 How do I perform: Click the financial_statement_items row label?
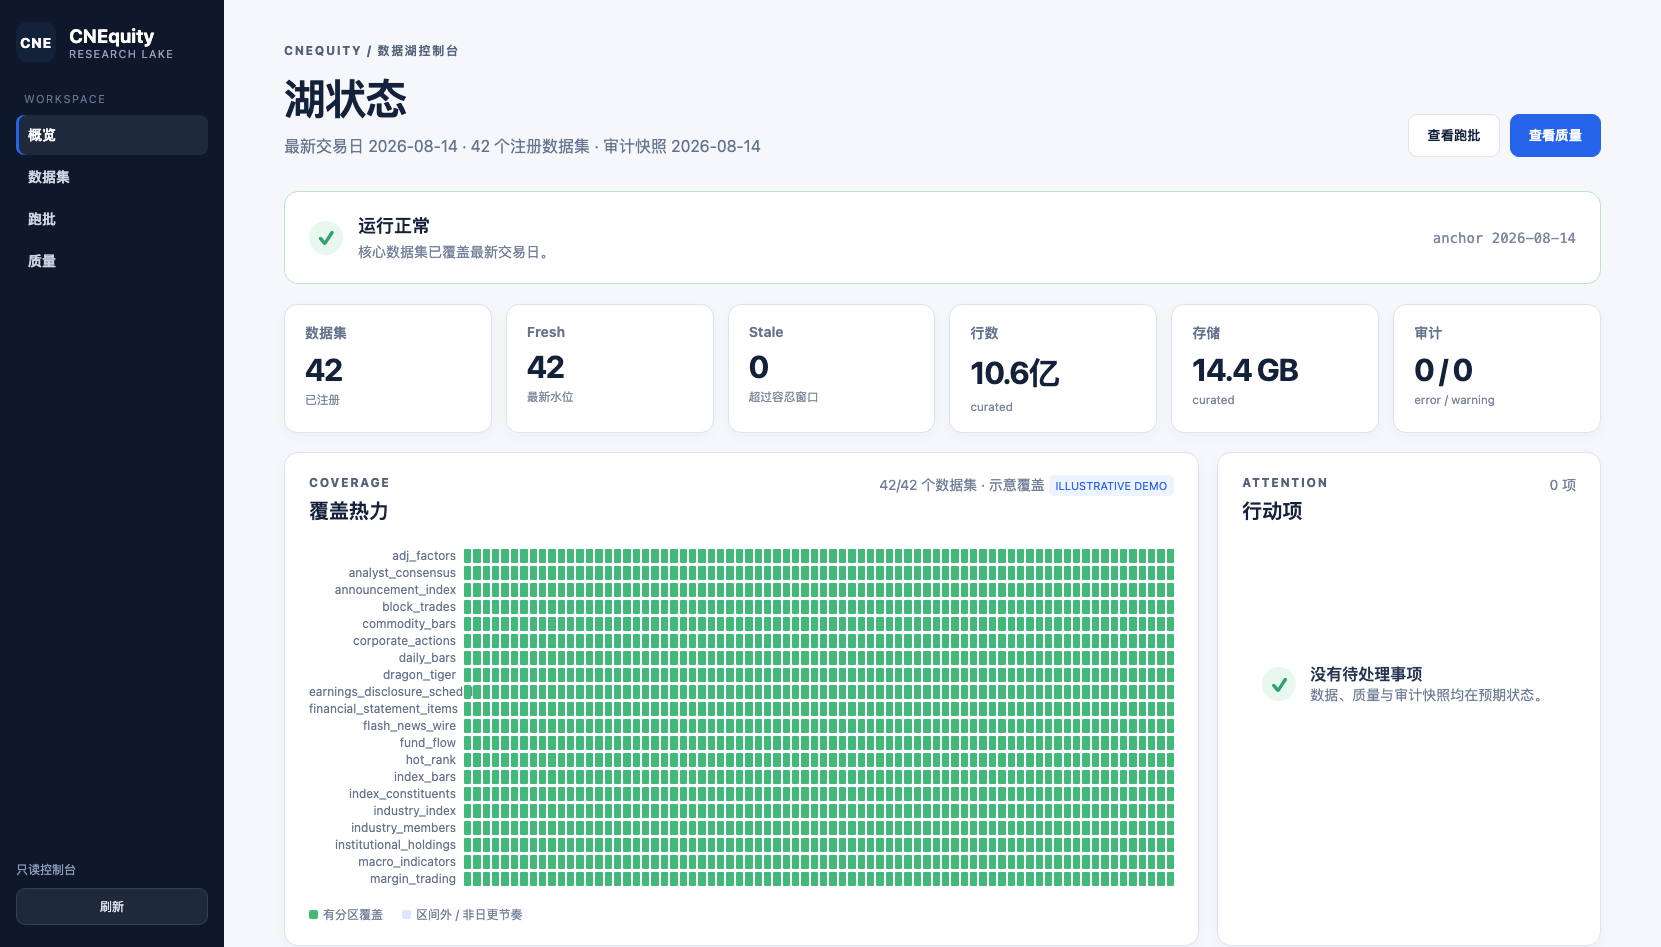(383, 709)
